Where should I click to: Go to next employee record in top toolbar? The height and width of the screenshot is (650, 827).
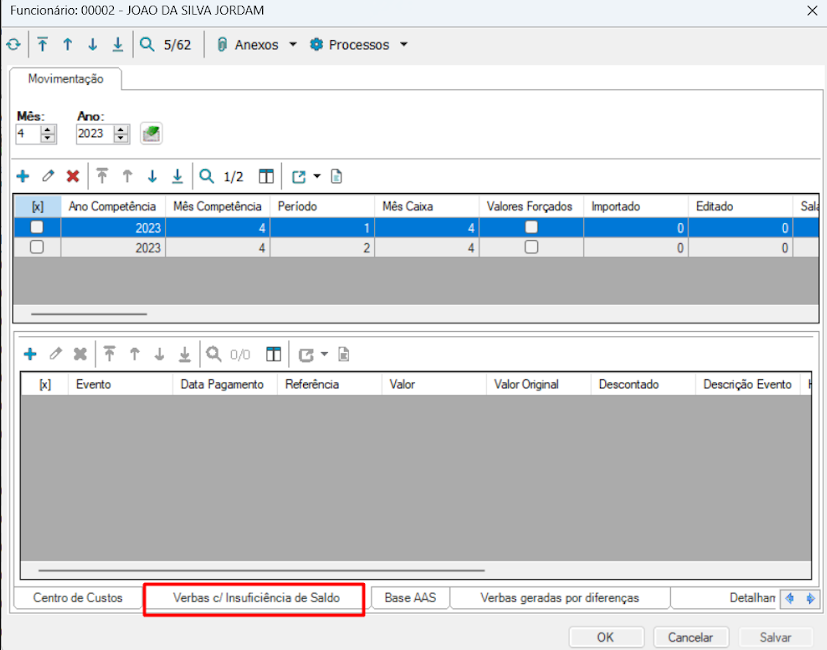click(93, 45)
